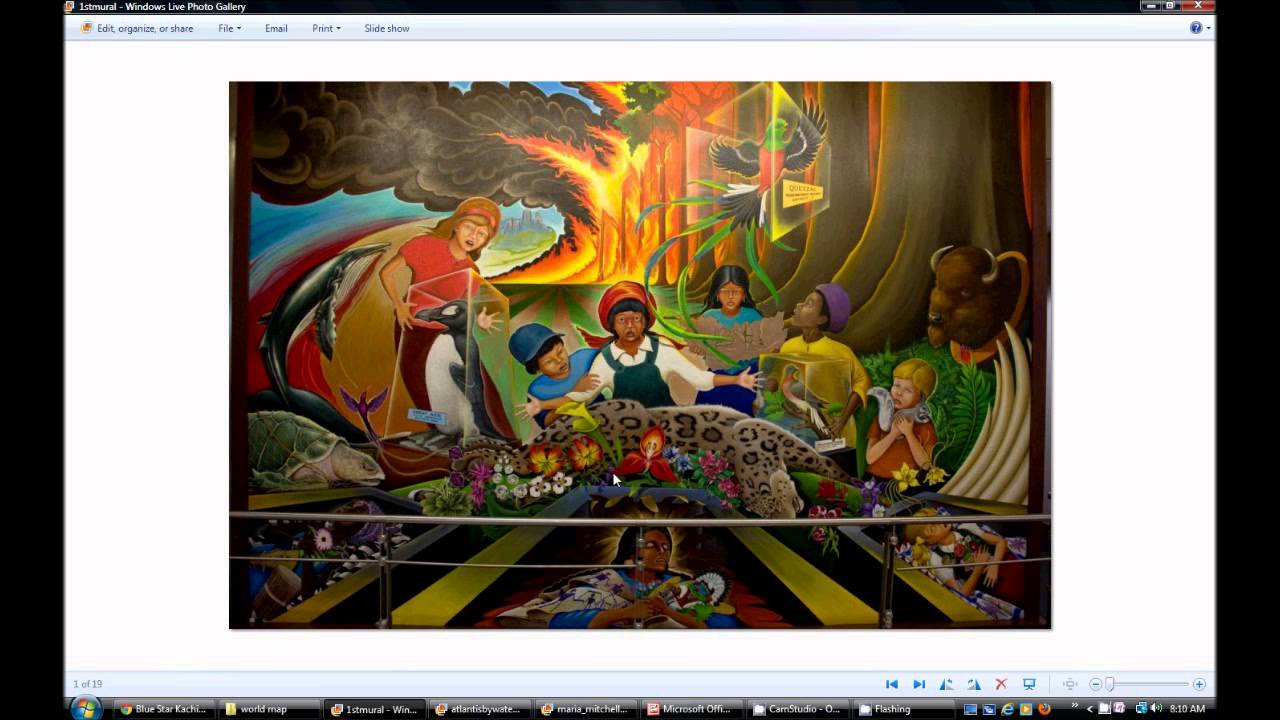The height and width of the screenshot is (720, 1280).
Task: Open the Print dropdown menu
Action: click(x=326, y=28)
